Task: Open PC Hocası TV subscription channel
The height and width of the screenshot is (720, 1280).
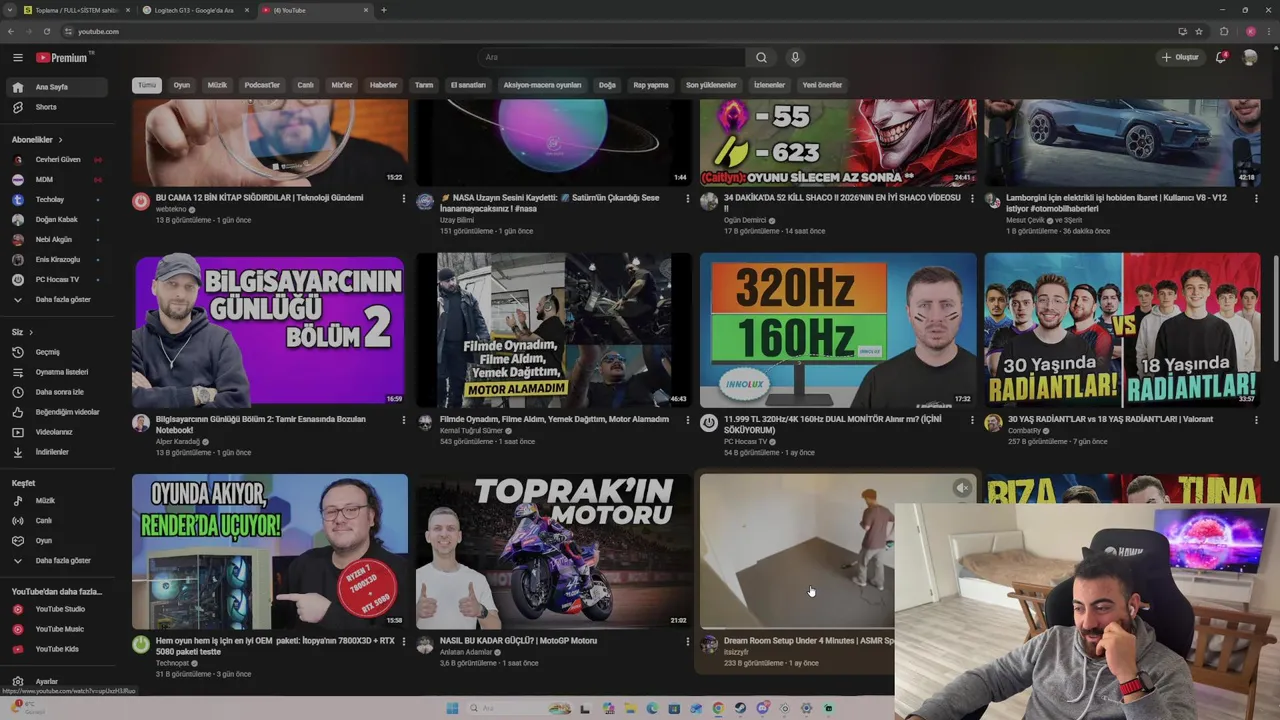Action: (x=58, y=279)
